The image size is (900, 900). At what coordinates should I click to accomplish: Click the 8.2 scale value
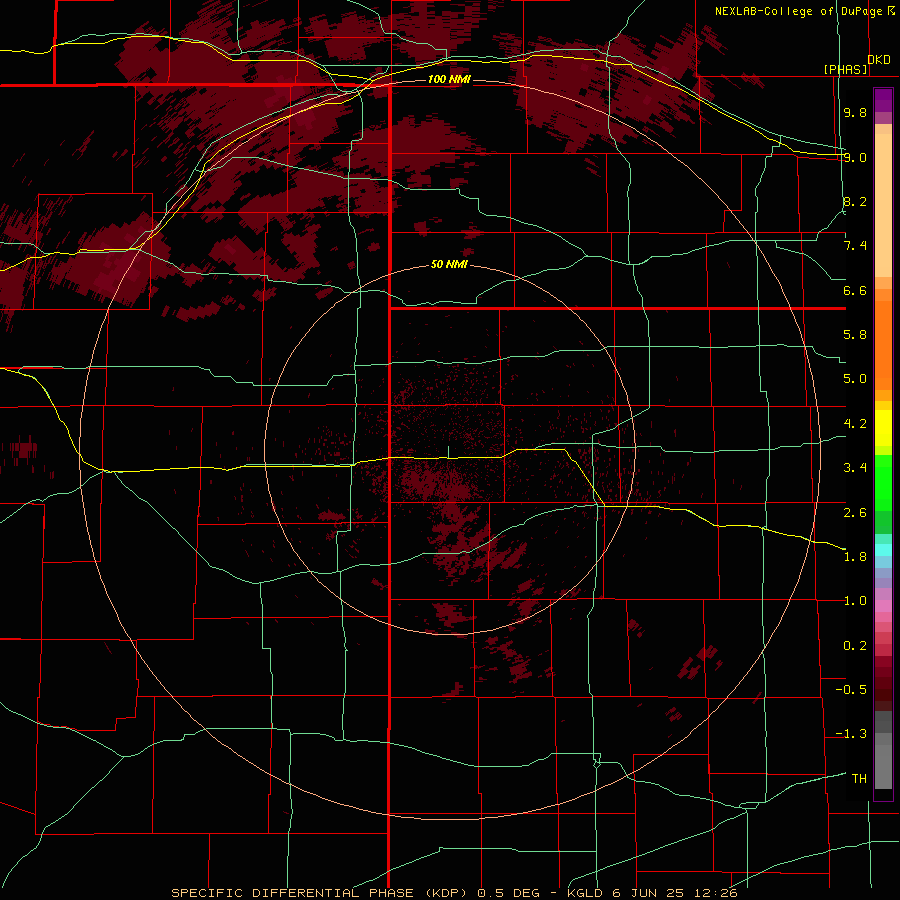pyautogui.click(x=855, y=201)
